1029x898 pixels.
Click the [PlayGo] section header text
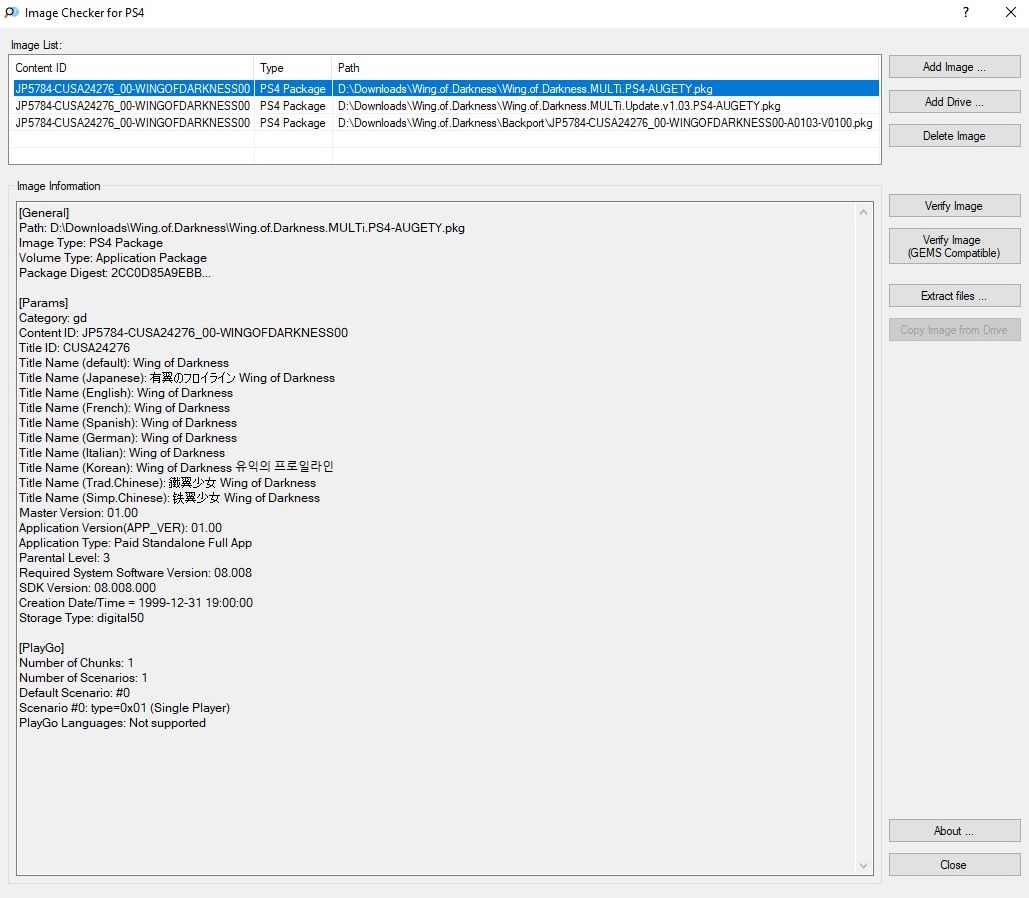41,648
